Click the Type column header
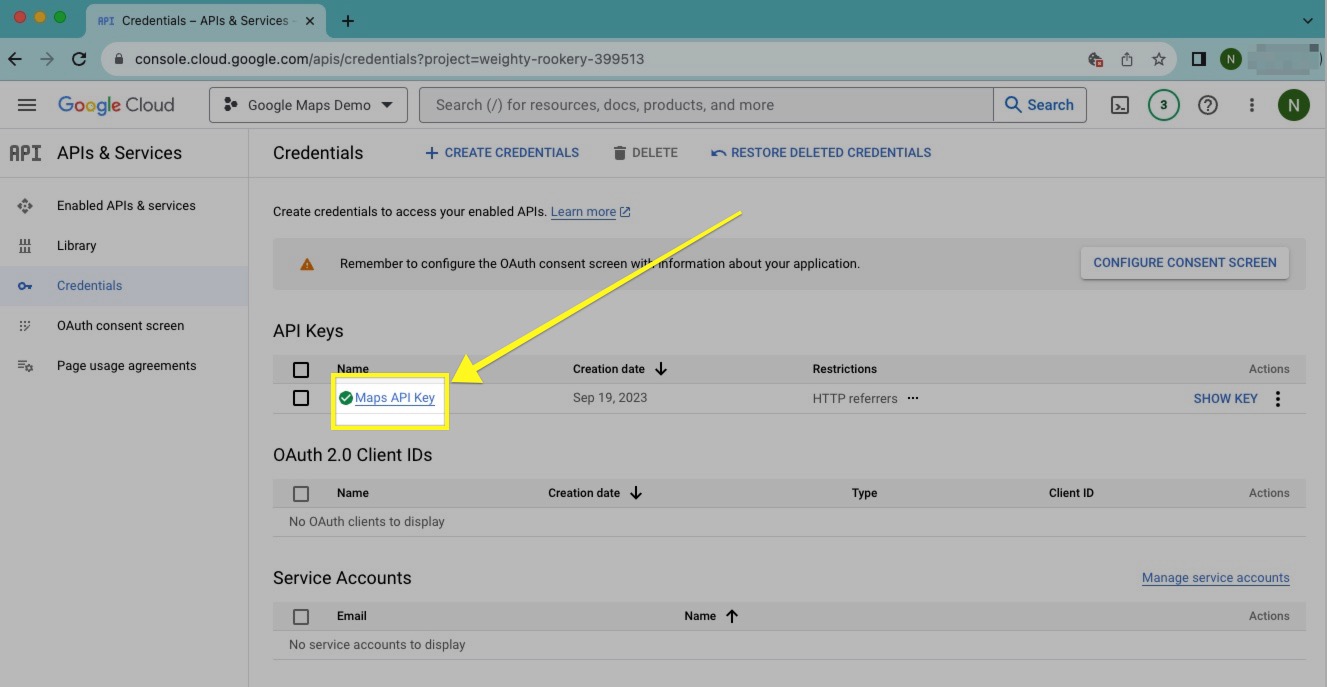 point(864,493)
